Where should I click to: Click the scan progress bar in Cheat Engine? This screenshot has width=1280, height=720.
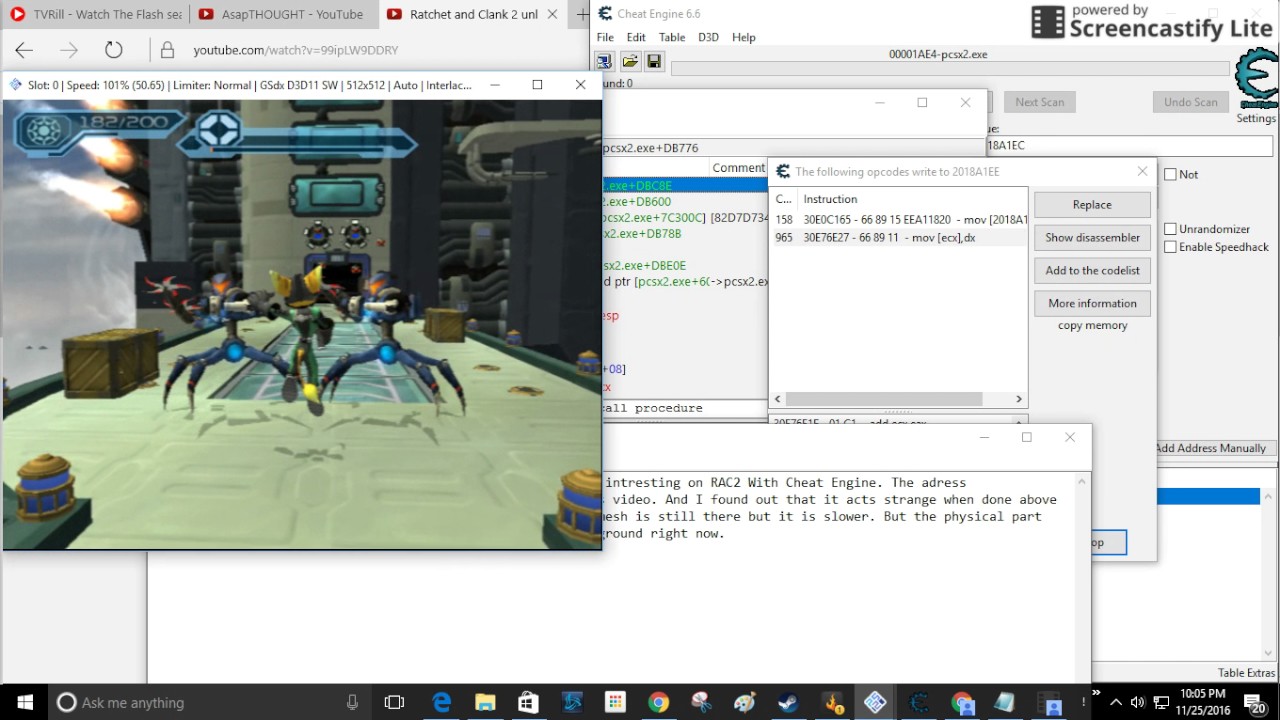tap(950, 69)
